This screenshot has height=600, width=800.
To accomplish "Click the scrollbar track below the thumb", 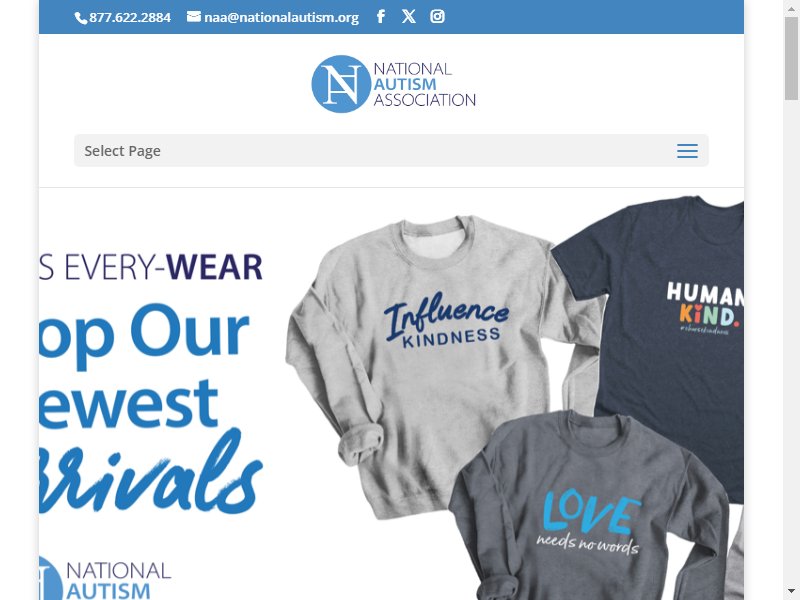I will click(791, 342).
